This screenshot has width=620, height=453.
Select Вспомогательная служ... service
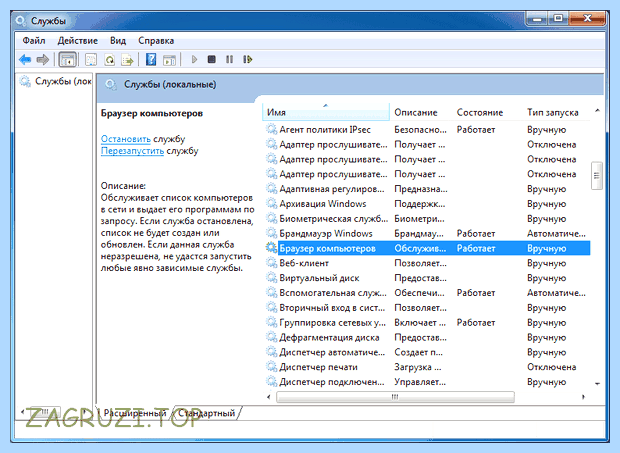tap(428, 293)
